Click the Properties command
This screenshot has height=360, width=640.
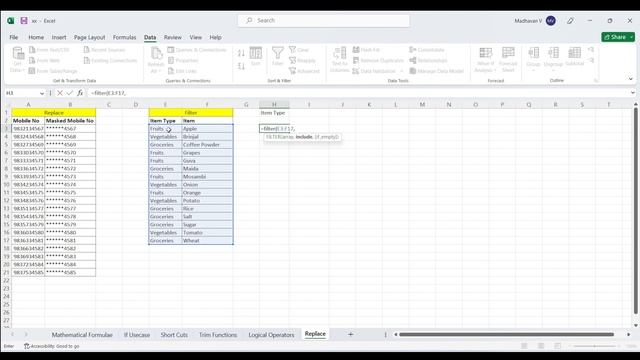pyautogui.click(x=183, y=60)
